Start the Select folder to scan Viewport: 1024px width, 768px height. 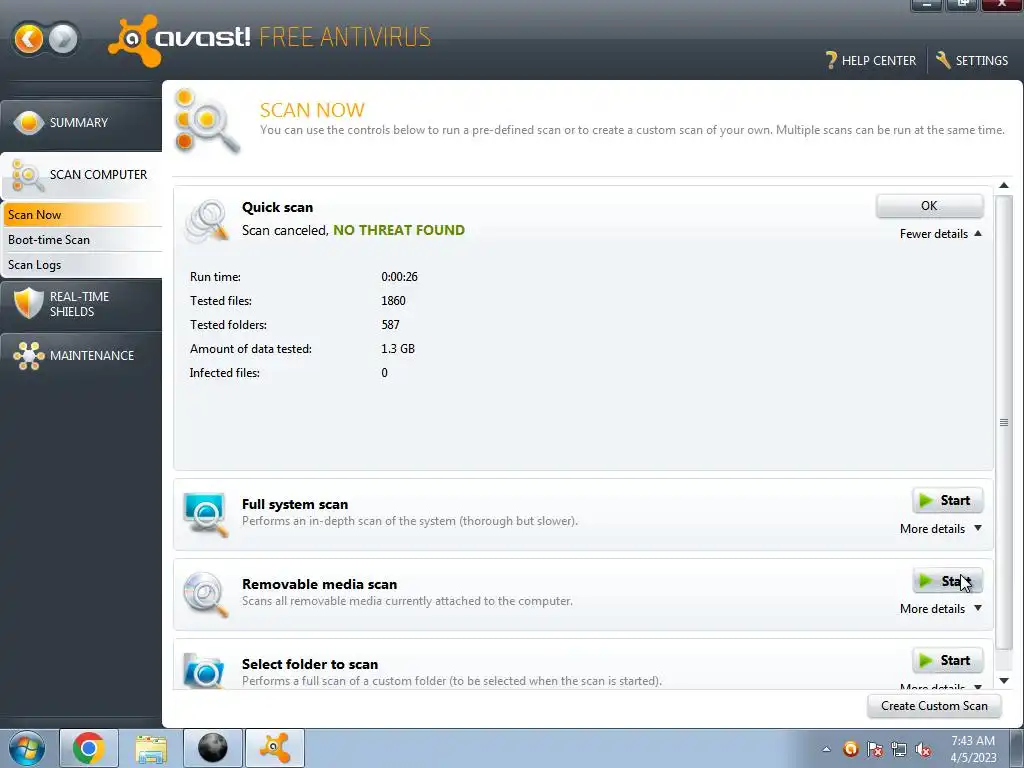coord(947,661)
